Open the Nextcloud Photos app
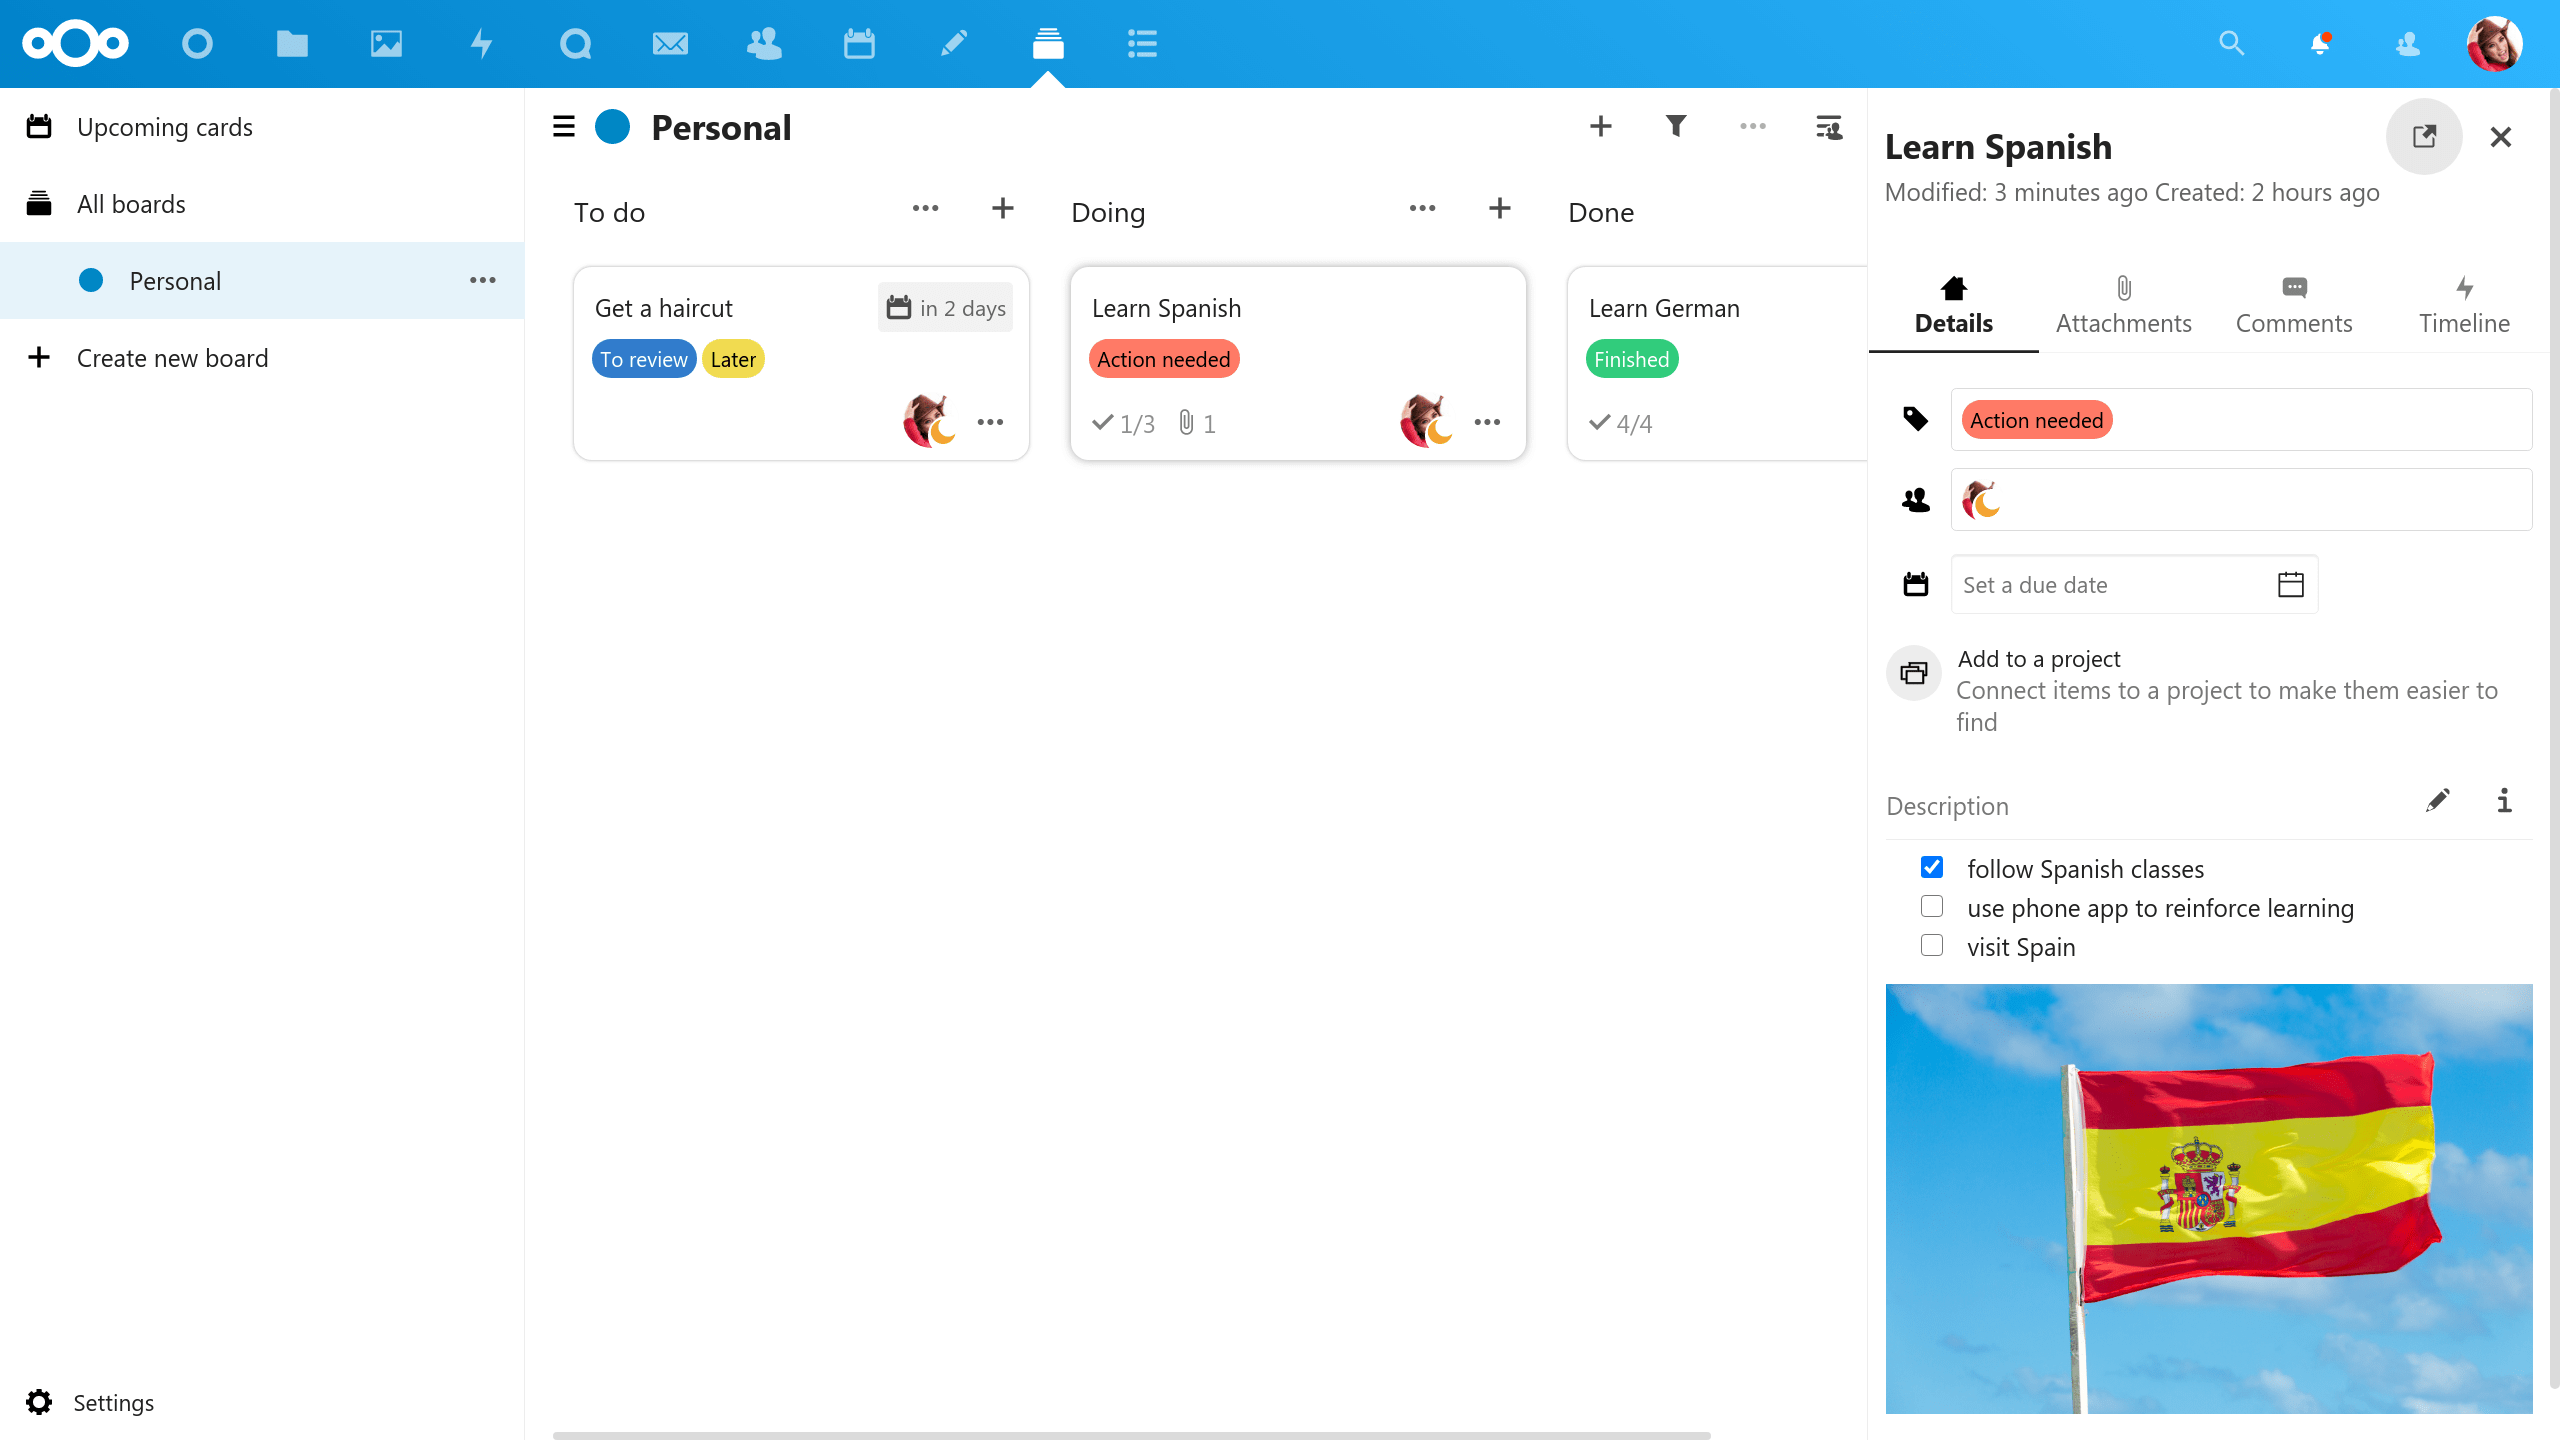This screenshot has width=2560, height=1440. pyautogui.click(x=385, y=44)
